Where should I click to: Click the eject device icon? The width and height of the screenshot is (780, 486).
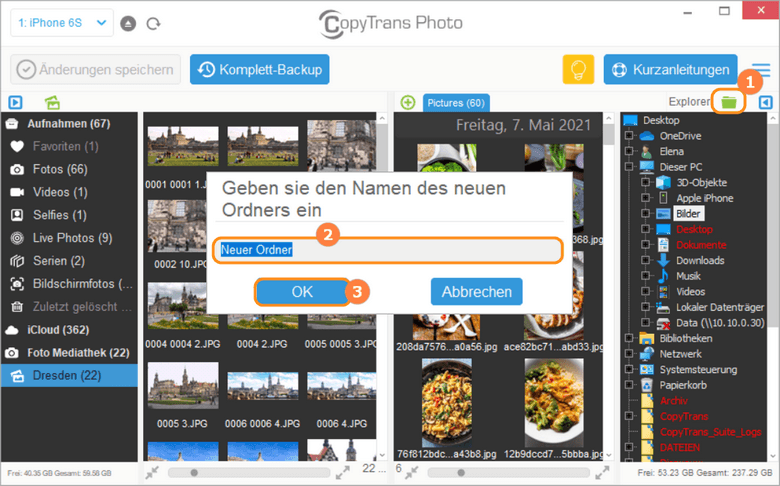coord(128,23)
